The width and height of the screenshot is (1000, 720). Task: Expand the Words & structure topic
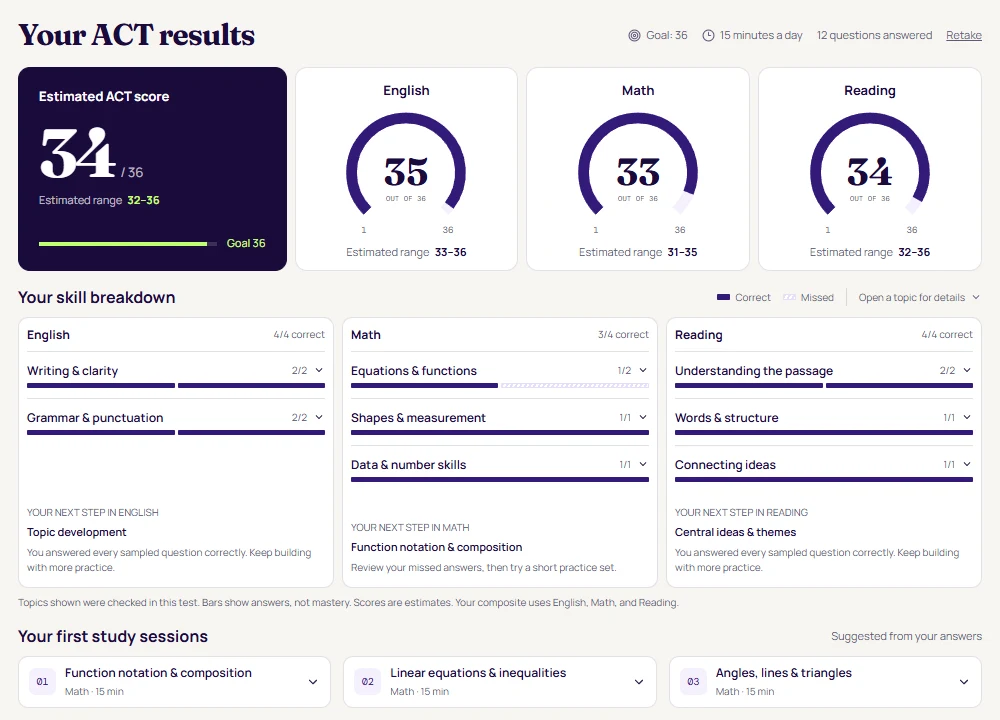[x=967, y=417]
